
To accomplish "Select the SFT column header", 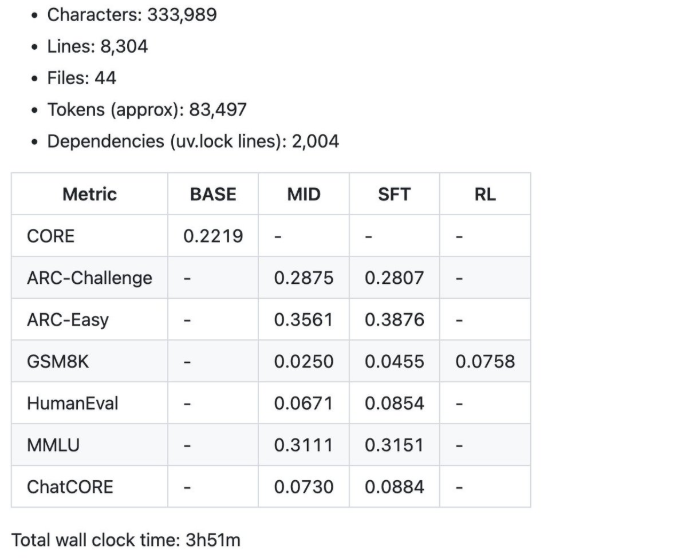I will (x=394, y=194).
